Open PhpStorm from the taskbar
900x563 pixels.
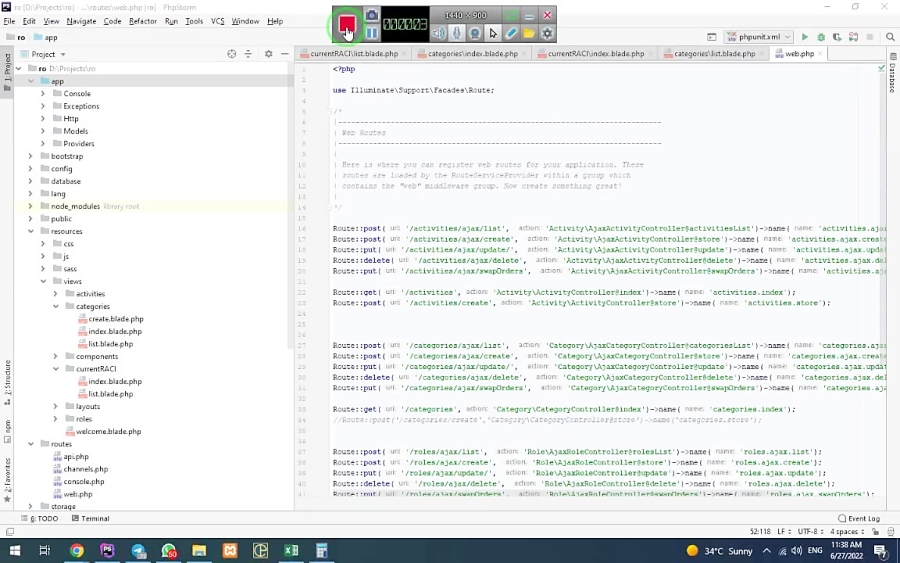click(107, 551)
